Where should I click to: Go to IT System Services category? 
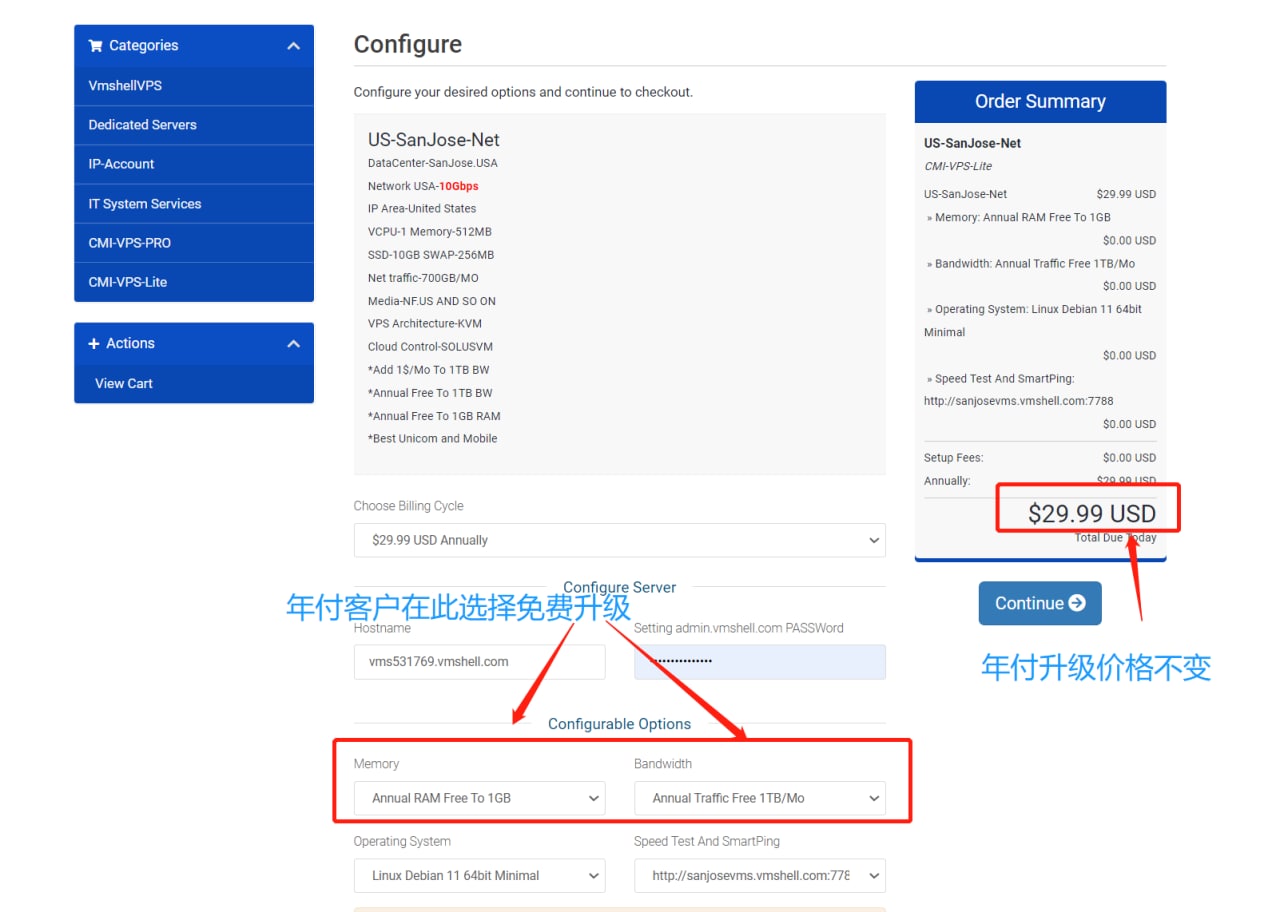pos(144,204)
